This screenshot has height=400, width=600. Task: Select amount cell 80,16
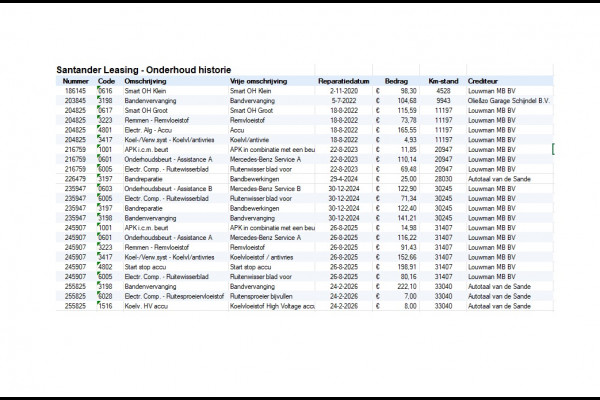(x=408, y=277)
